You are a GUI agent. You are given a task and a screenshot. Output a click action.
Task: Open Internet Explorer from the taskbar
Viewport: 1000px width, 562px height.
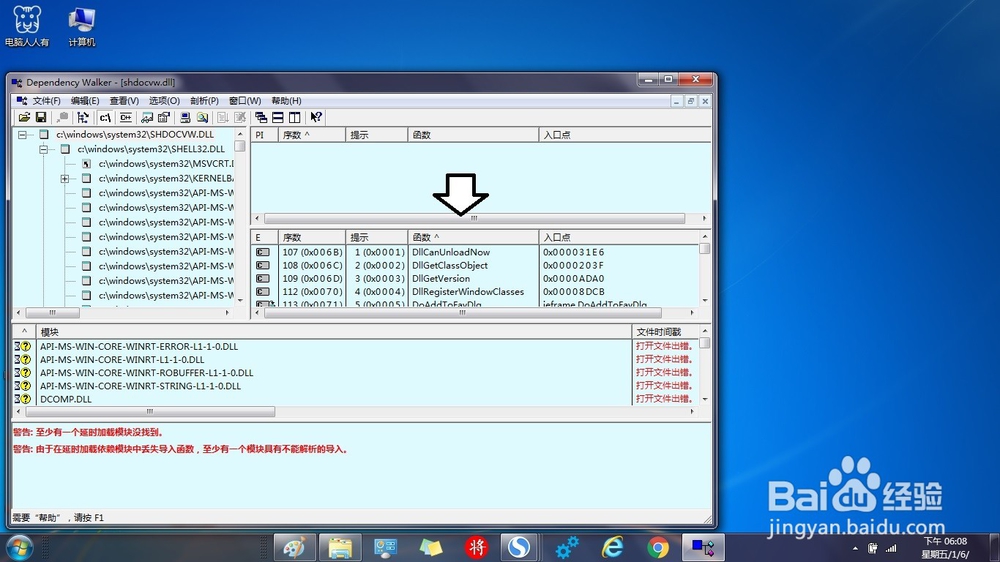coord(612,547)
